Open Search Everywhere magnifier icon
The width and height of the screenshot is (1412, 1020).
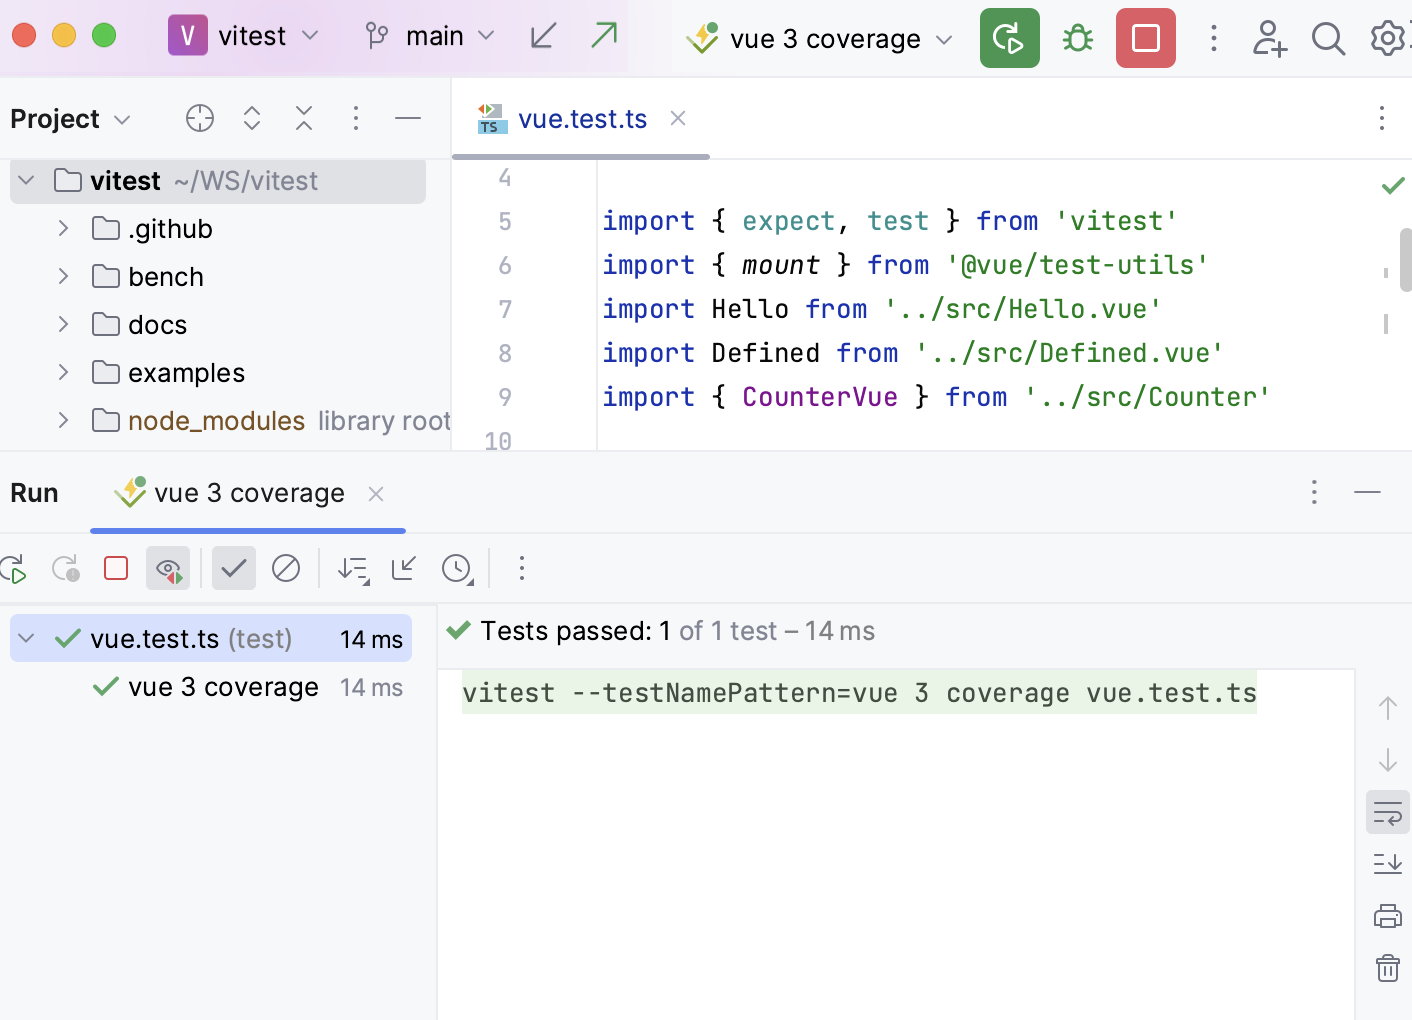[x=1328, y=39]
